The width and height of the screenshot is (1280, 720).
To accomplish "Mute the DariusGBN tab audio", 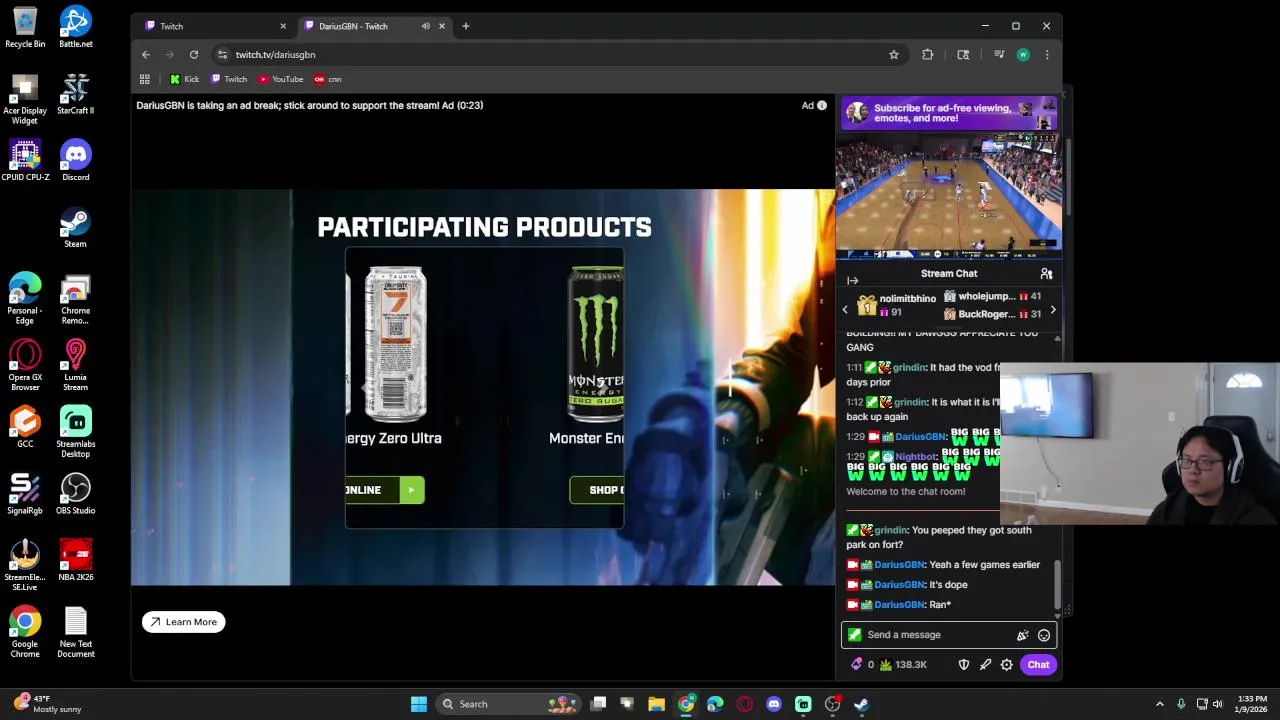I will click(x=426, y=26).
